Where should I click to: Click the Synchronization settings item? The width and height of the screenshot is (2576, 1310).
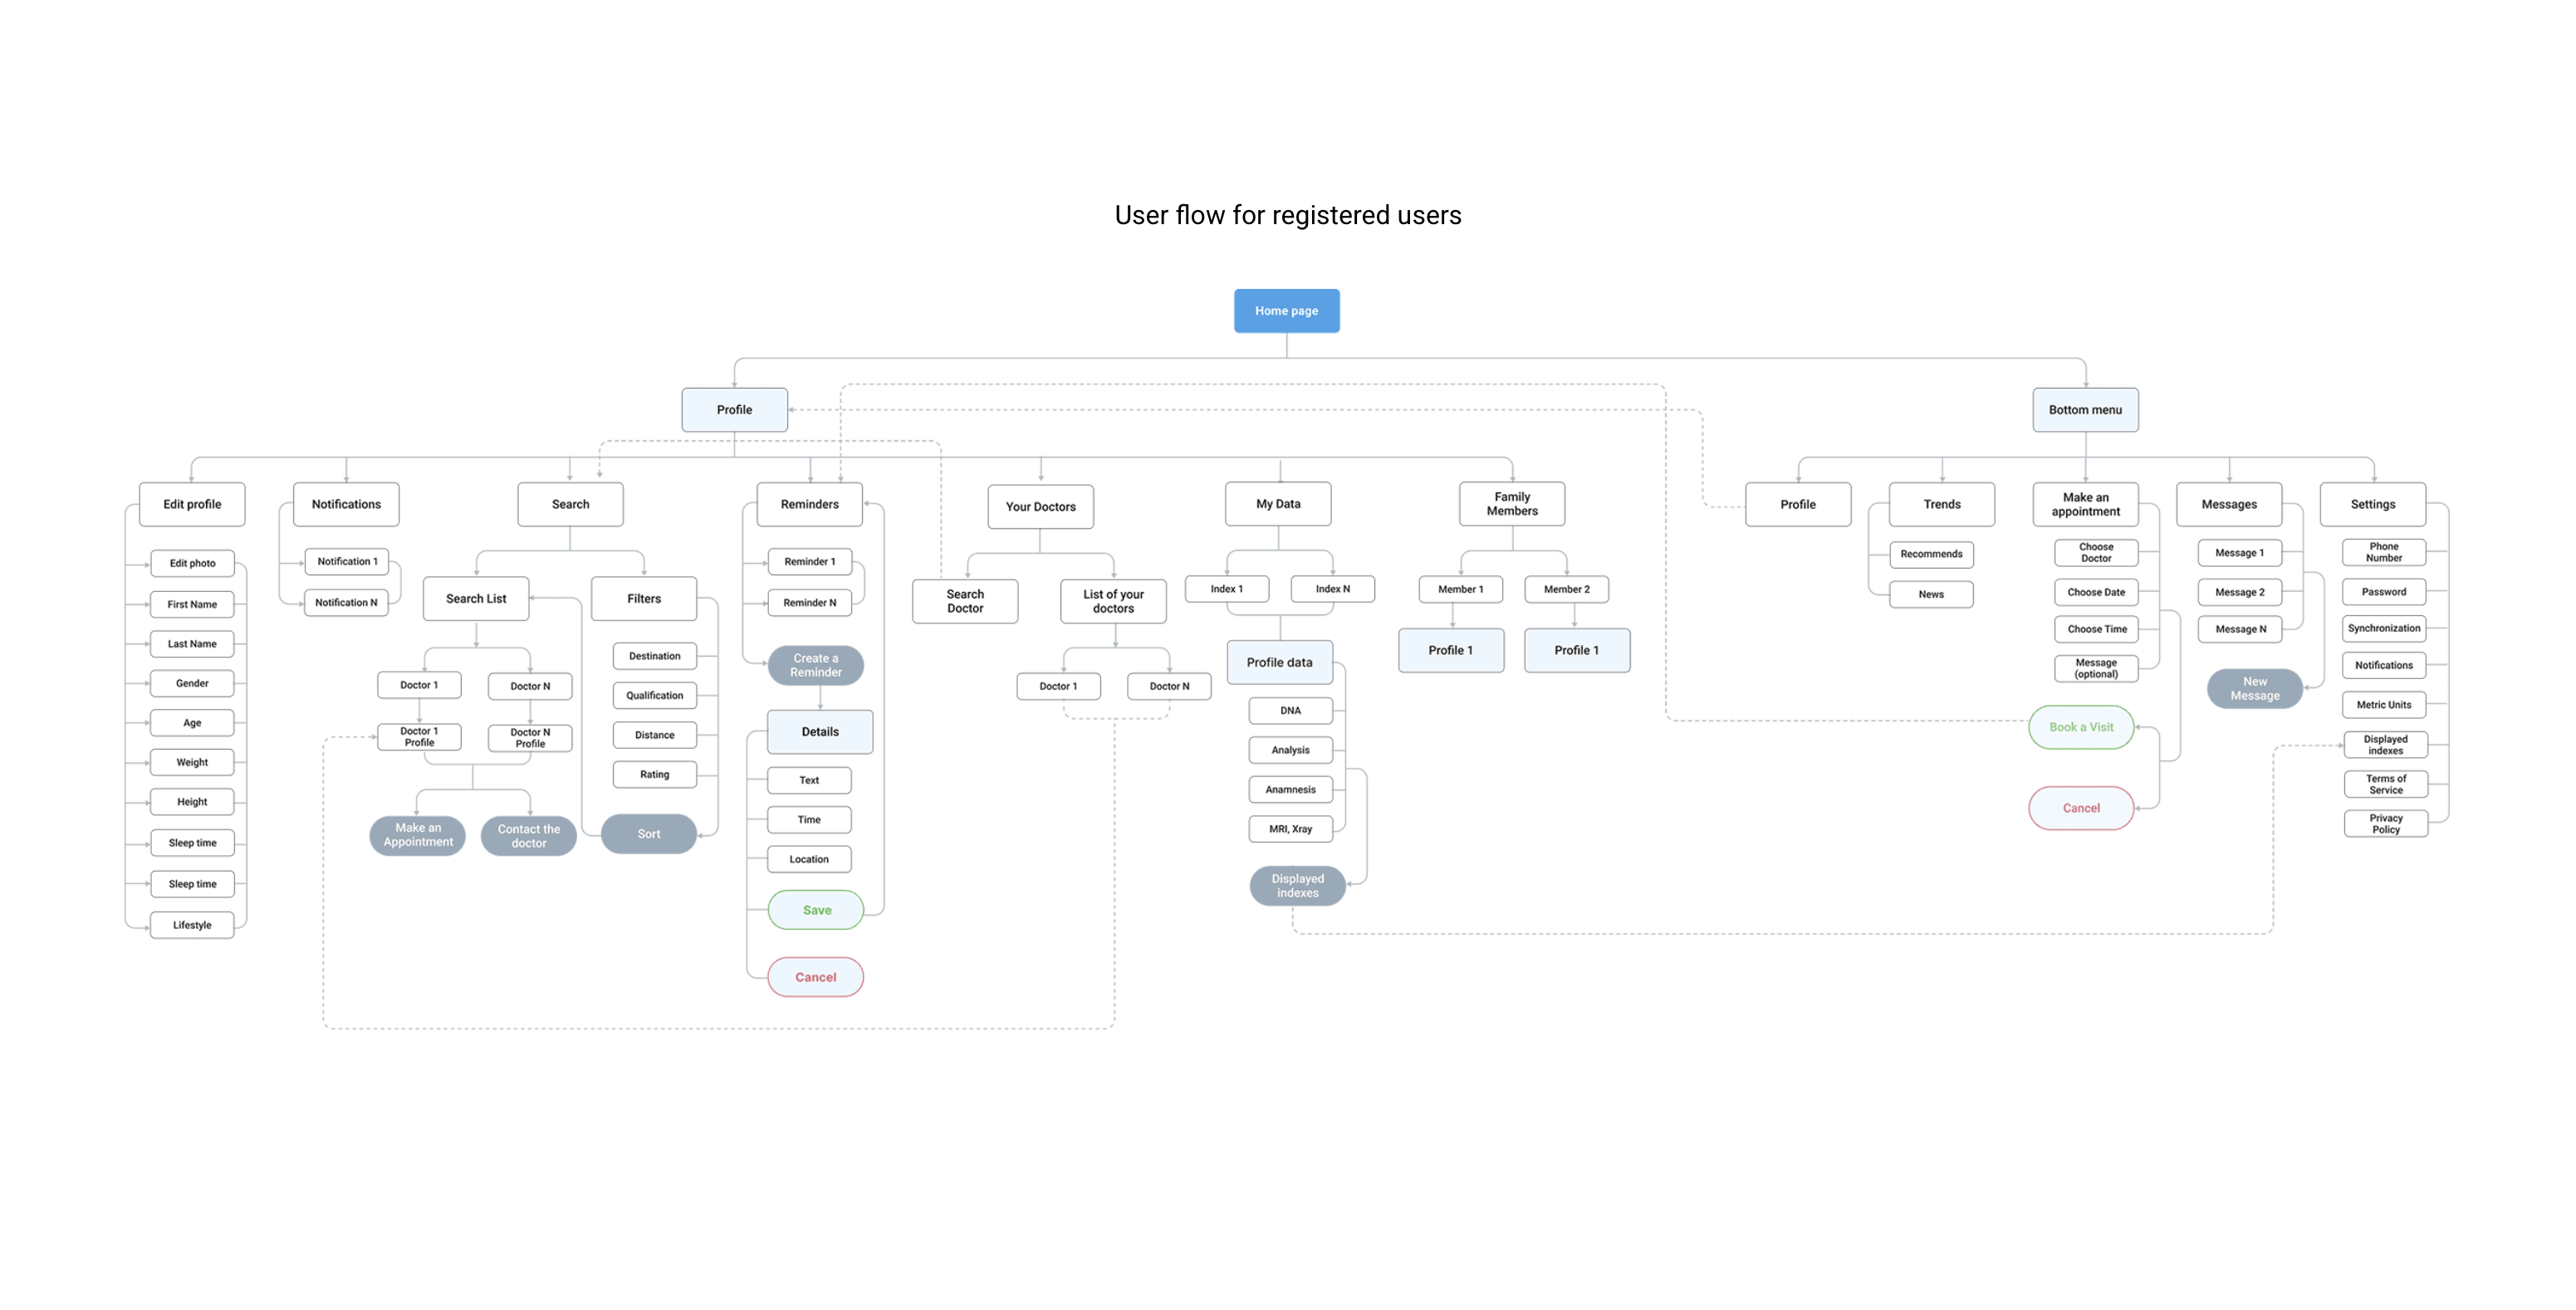coord(2383,628)
